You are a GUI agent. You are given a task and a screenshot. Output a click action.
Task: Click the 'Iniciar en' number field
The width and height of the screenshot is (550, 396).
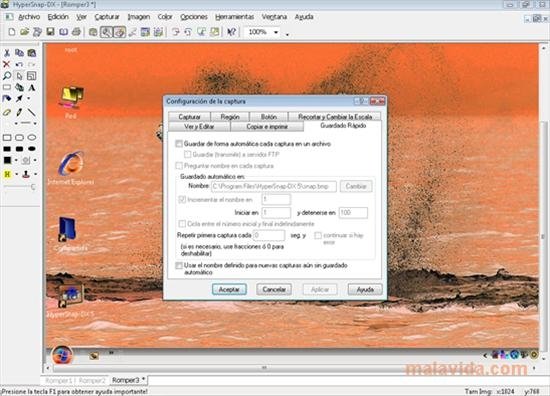[x=276, y=213]
